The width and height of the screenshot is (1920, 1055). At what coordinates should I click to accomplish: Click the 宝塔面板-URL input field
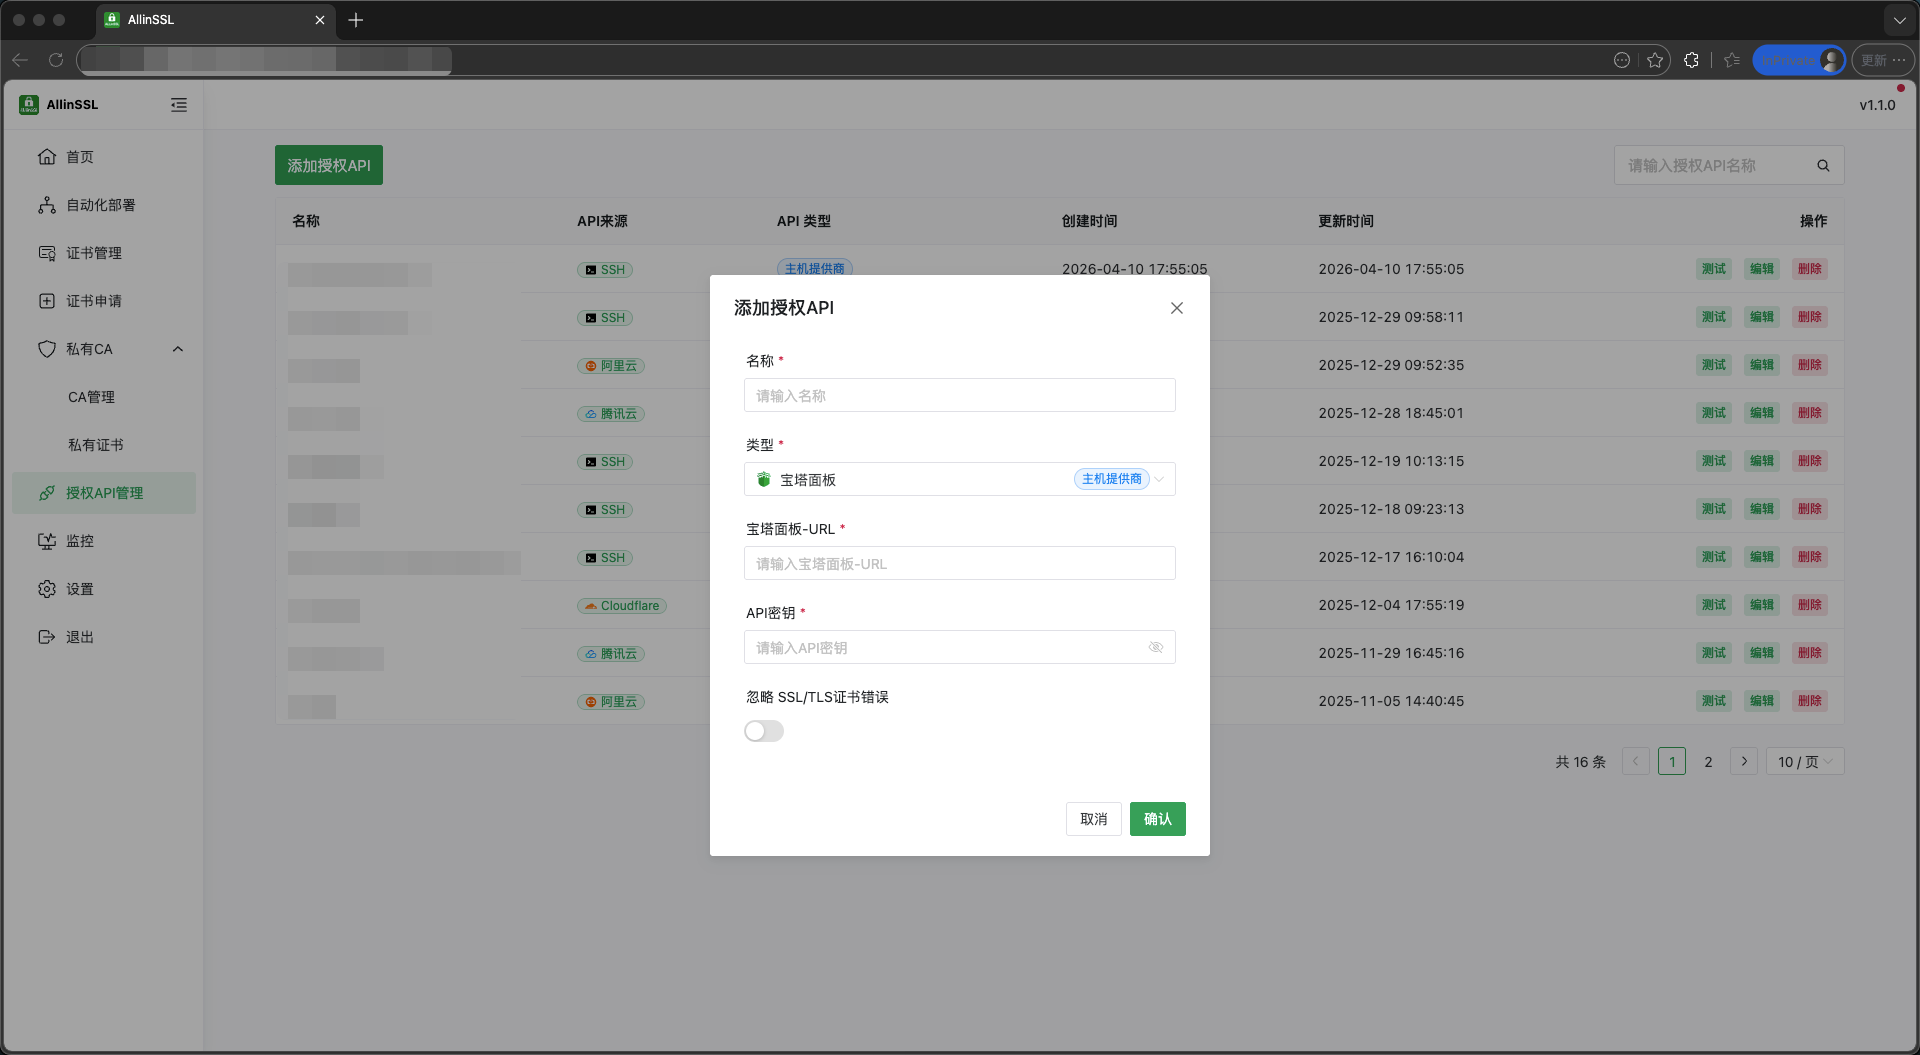coord(959,563)
